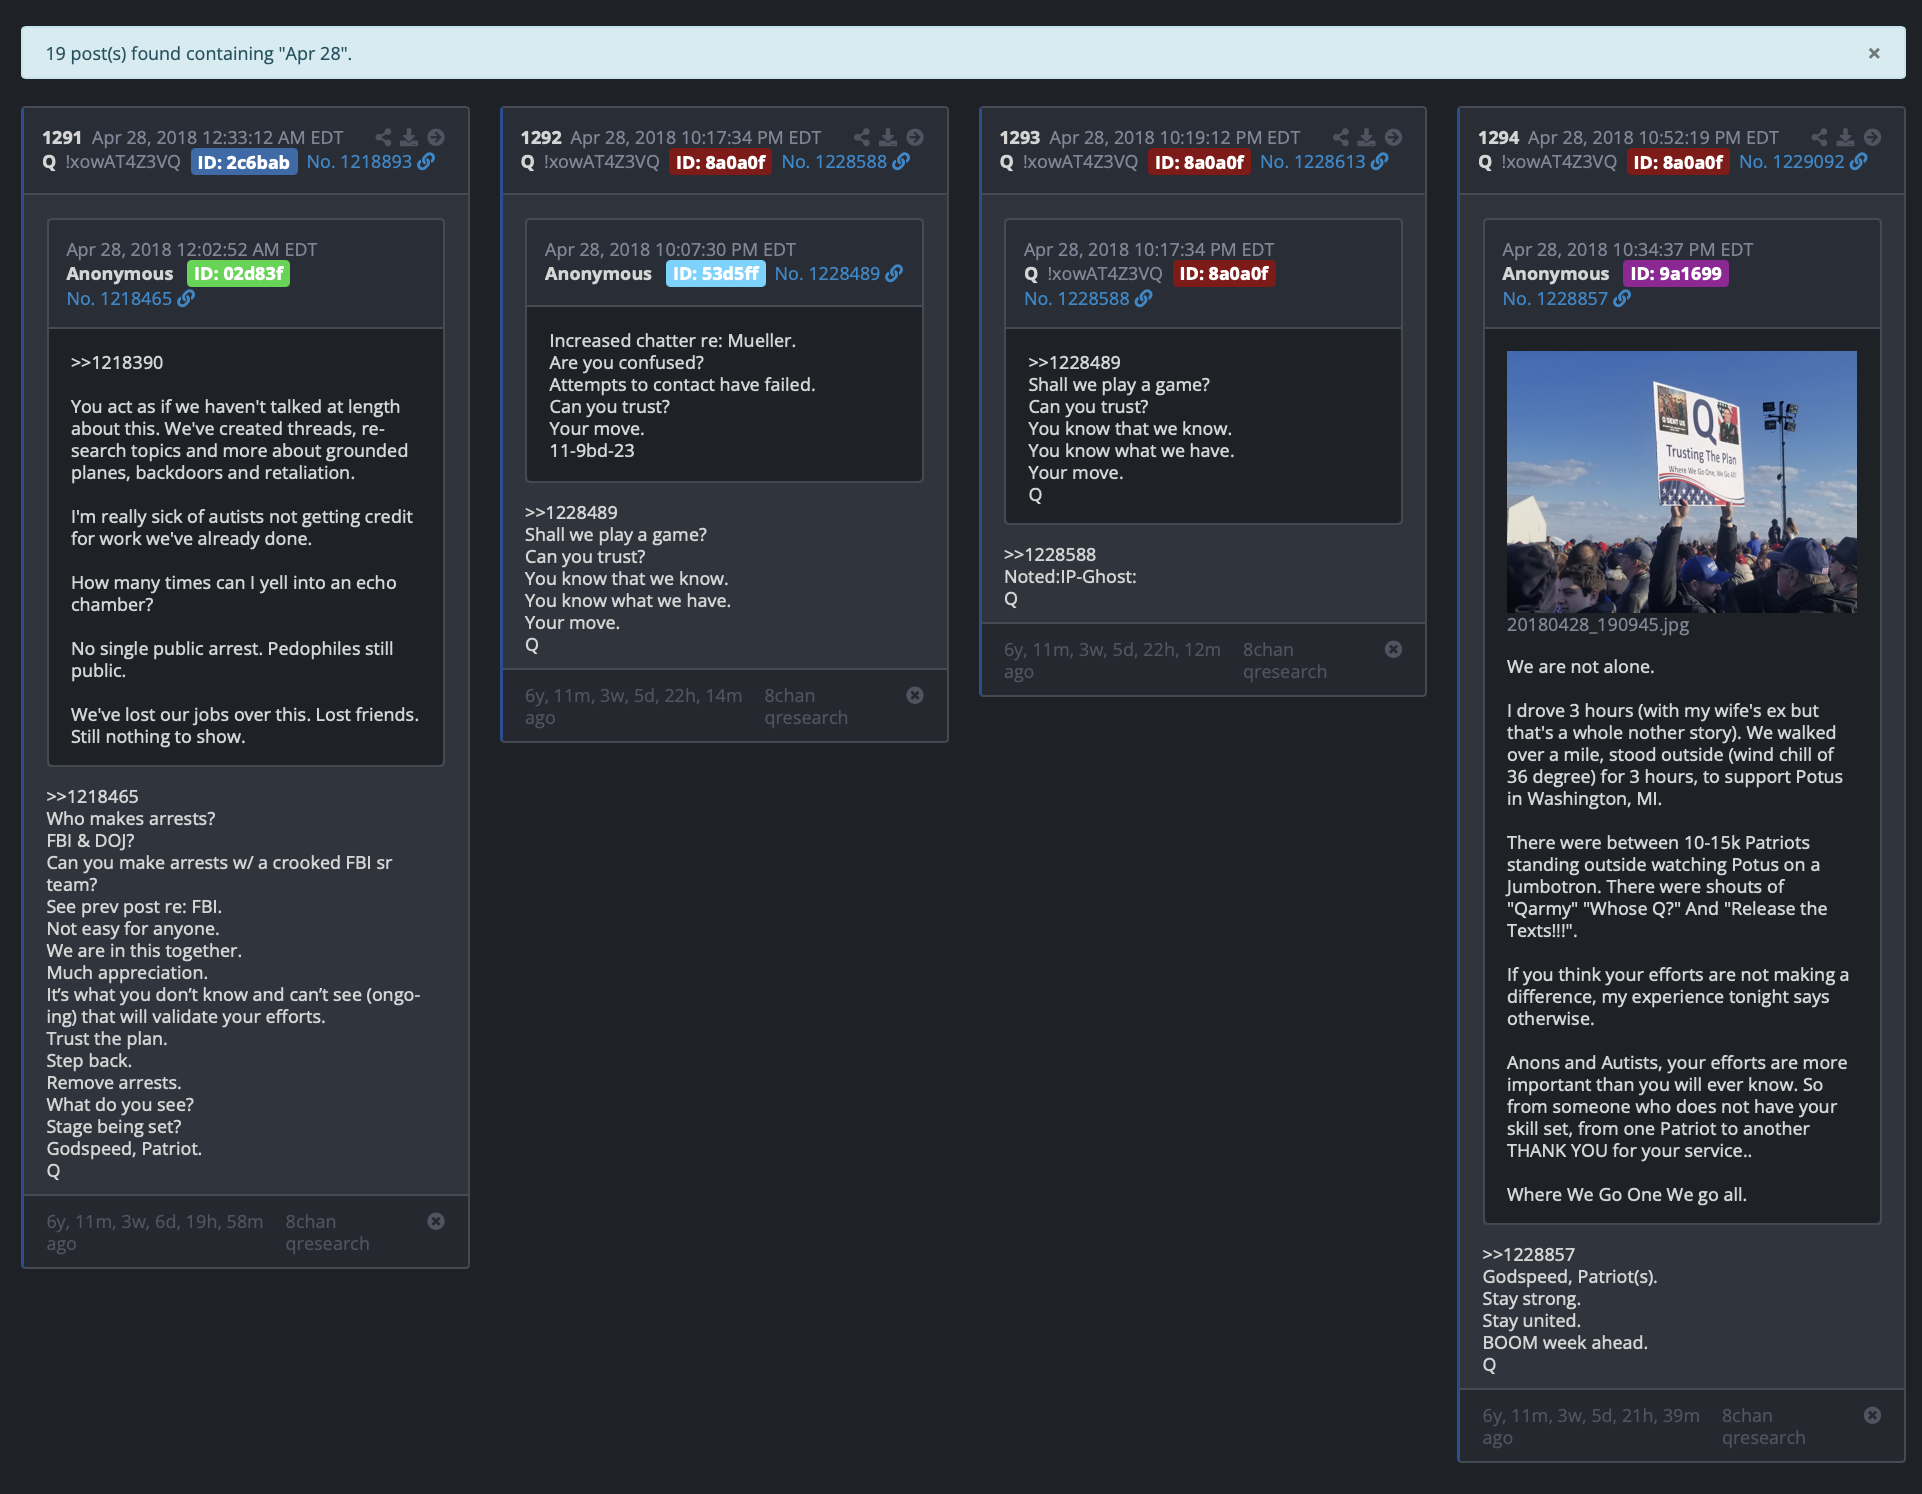Image resolution: width=1922 pixels, height=1494 pixels.
Task: Click timestamp Apr 28, 2018 10:52:19 PM EDT
Action: (1653, 138)
